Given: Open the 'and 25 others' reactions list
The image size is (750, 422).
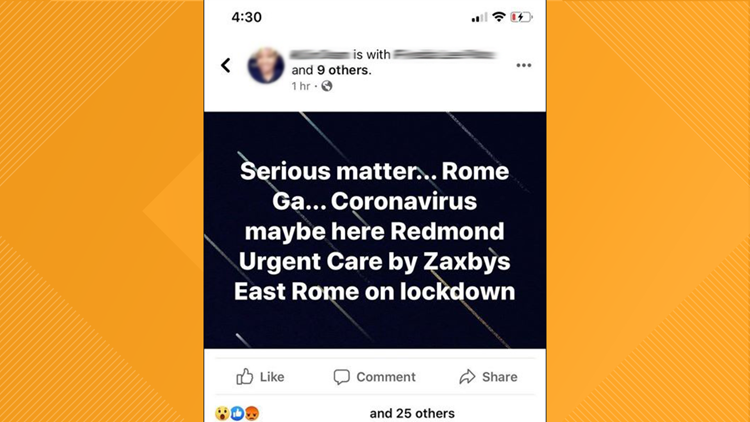Looking at the screenshot, I should click(x=412, y=413).
